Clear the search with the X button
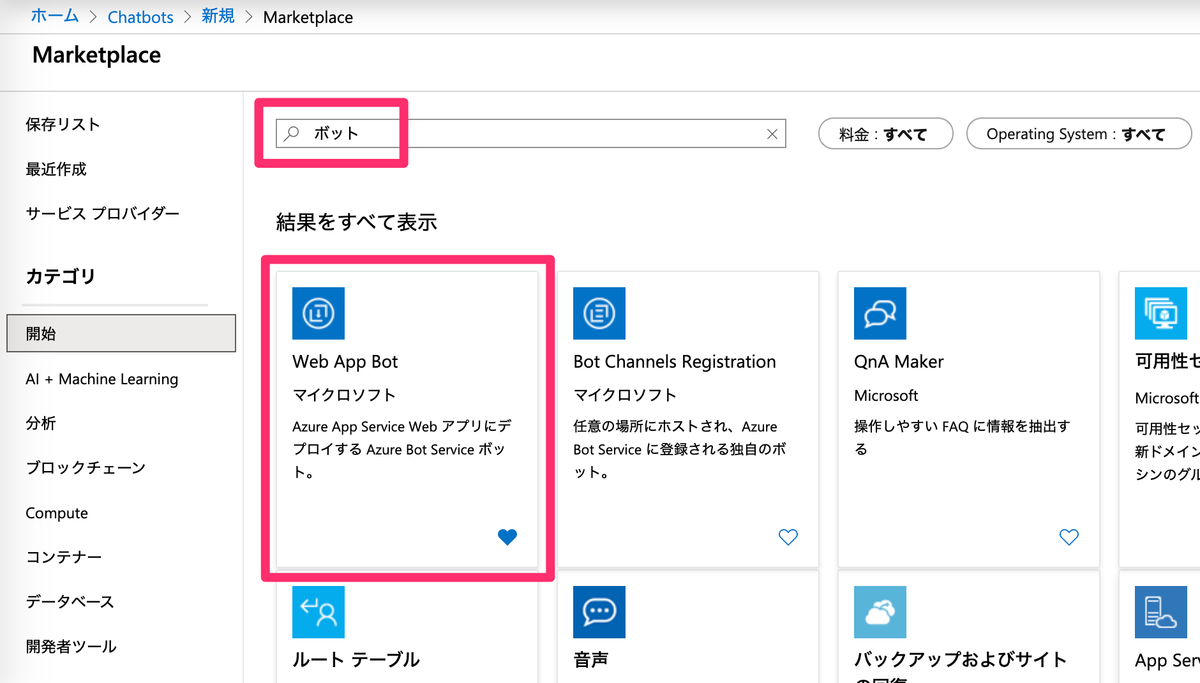 coord(771,133)
